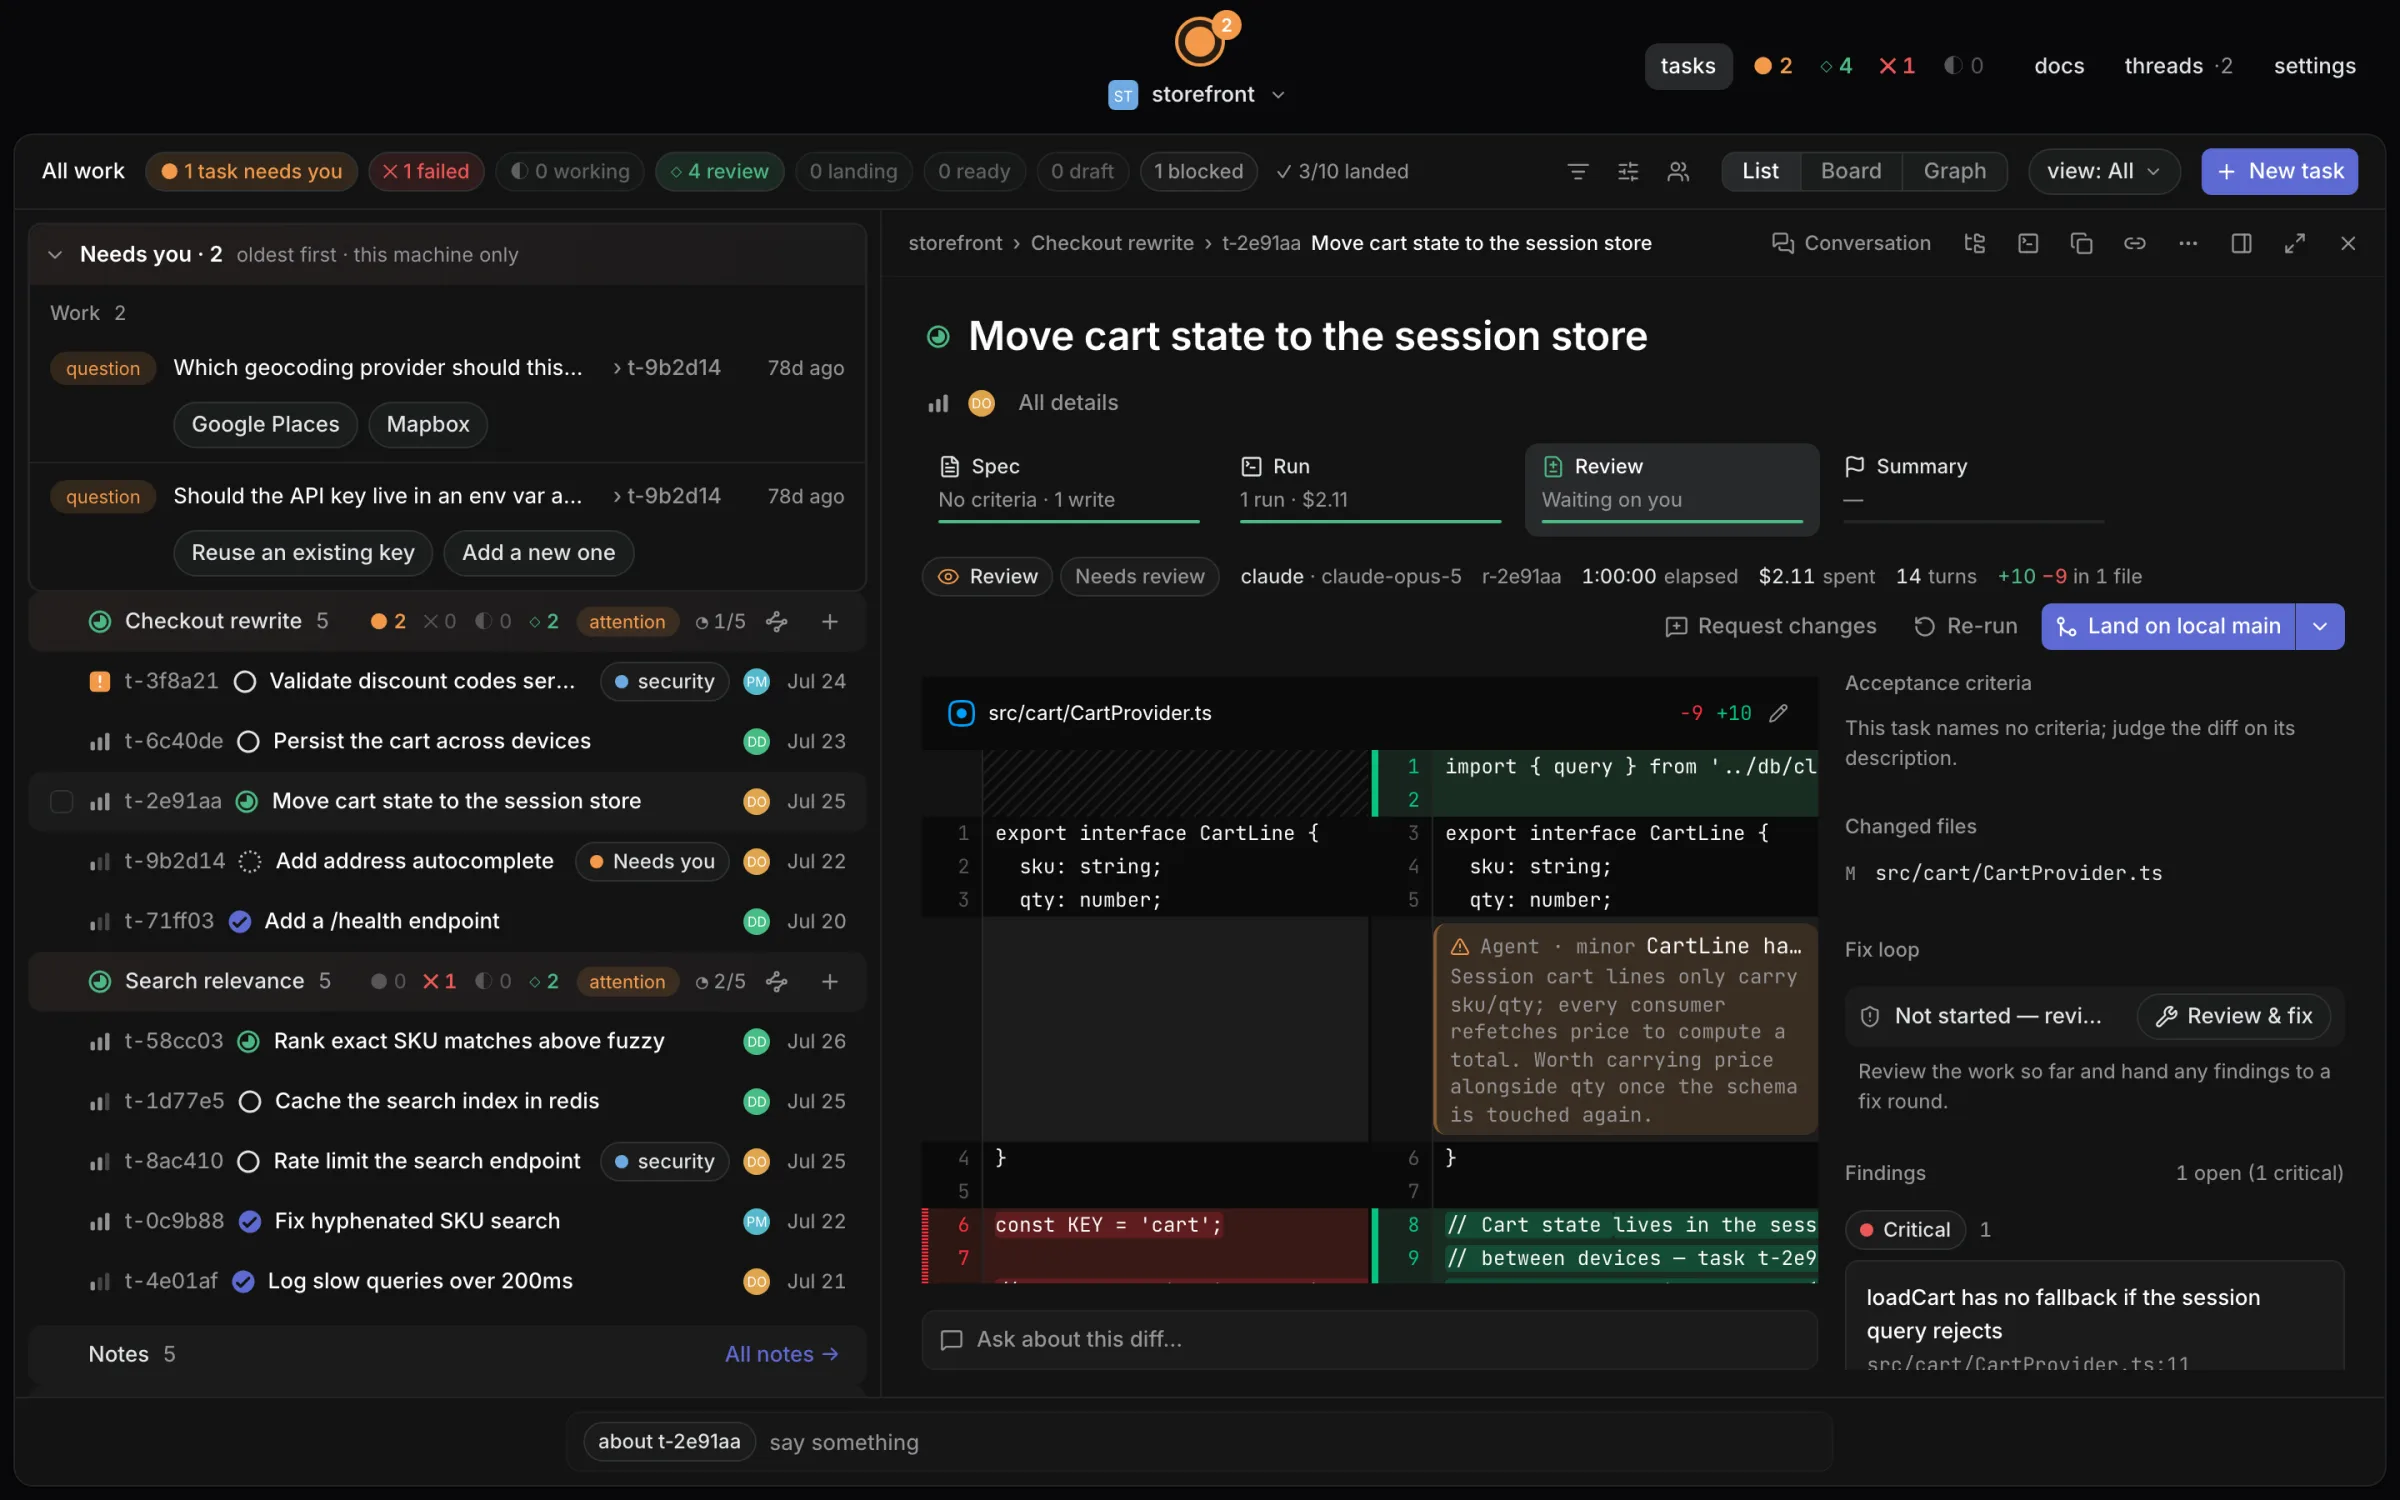Edit src/cart/CartProvider.ts with pencil icon
Viewport: 2400px width, 1500px height.
coord(1777,713)
